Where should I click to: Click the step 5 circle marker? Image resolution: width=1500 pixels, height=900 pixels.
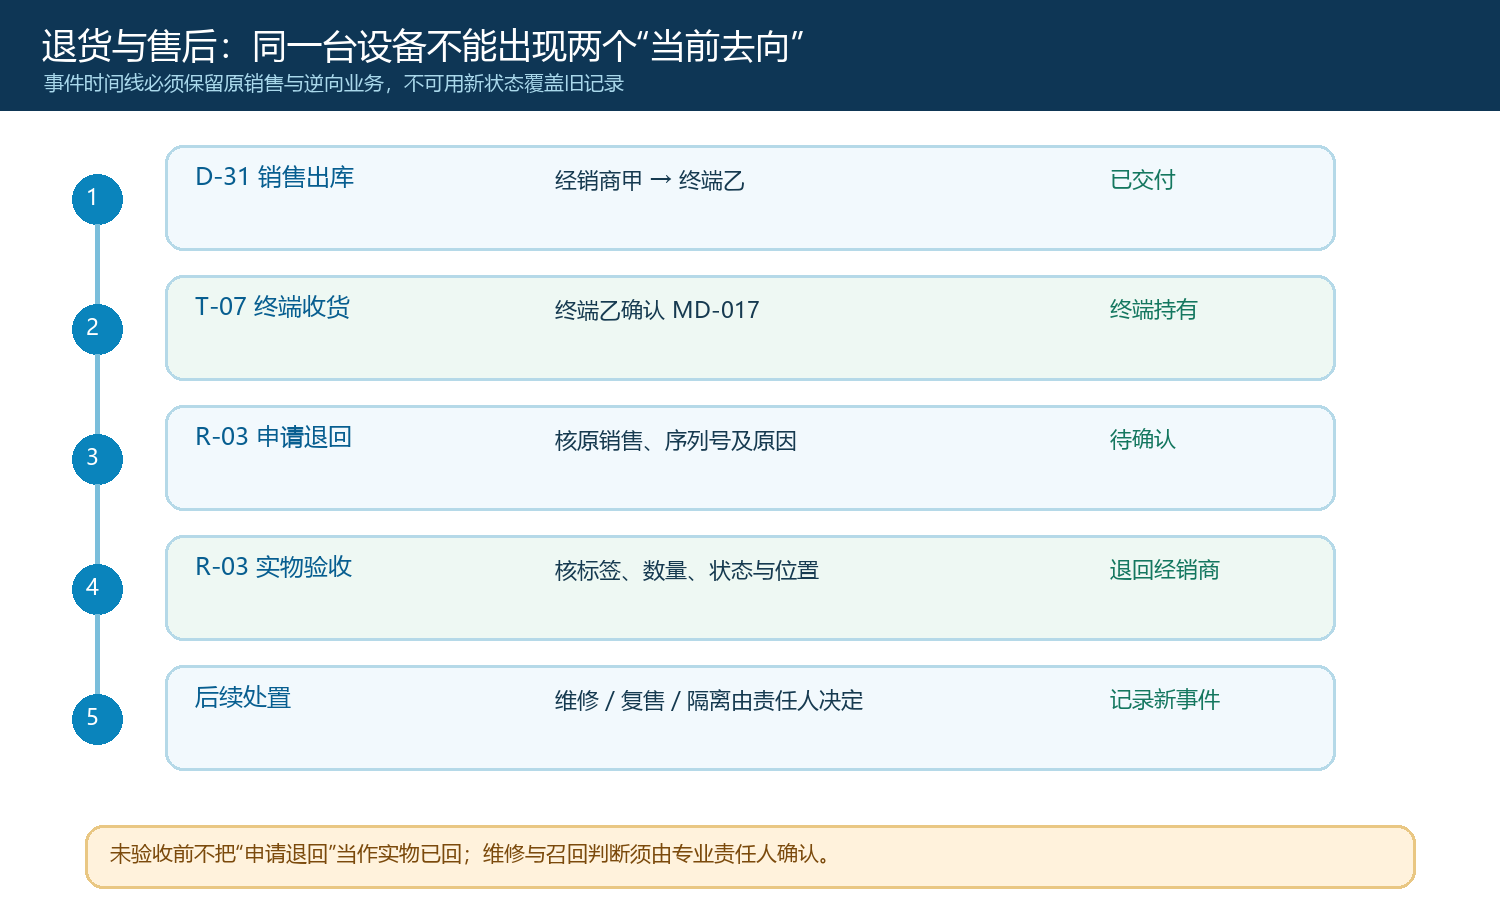[x=97, y=719]
